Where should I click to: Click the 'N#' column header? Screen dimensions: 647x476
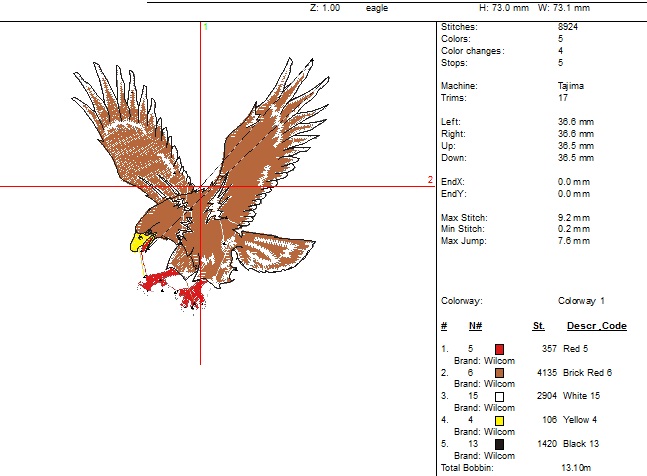pos(475,326)
